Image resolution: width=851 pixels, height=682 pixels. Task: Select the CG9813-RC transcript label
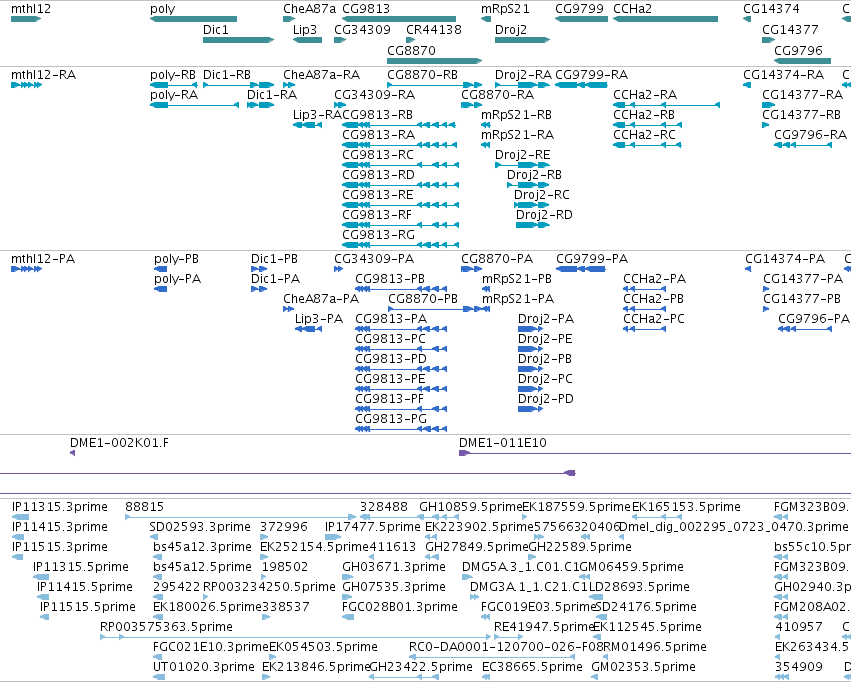coord(378,155)
